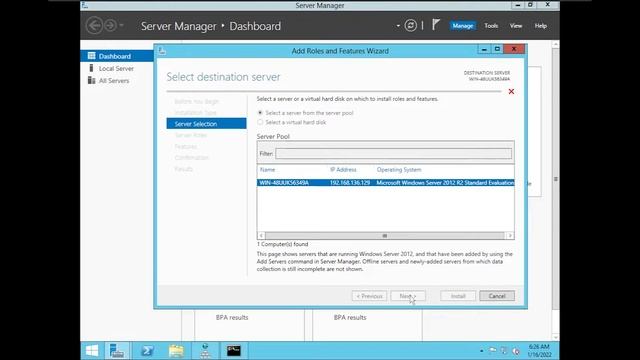Open Command Prompt from the taskbar

pos(234,351)
